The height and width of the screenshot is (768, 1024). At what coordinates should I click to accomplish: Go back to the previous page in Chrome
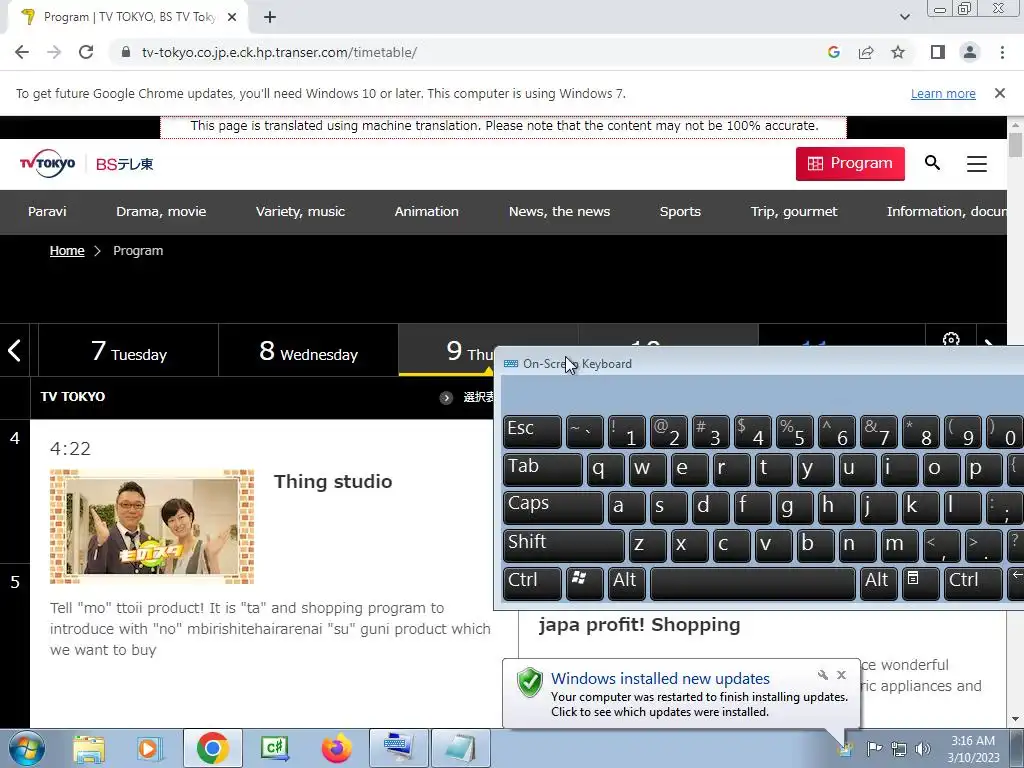(x=22, y=52)
